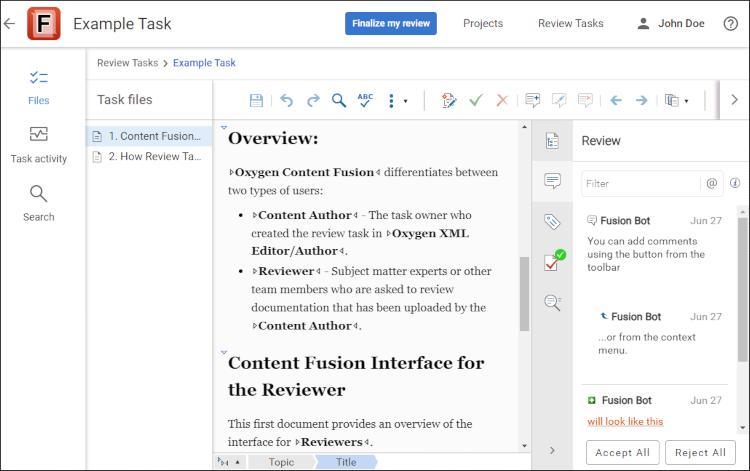Select file 2. How Review Ta...
The height and width of the screenshot is (471, 750).
[149, 156]
